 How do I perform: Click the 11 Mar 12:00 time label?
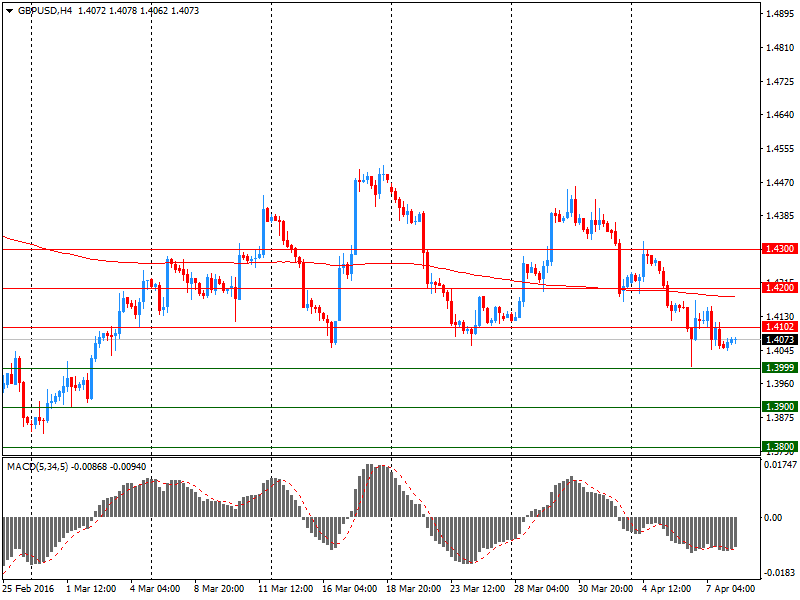pyautogui.click(x=285, y=588)
